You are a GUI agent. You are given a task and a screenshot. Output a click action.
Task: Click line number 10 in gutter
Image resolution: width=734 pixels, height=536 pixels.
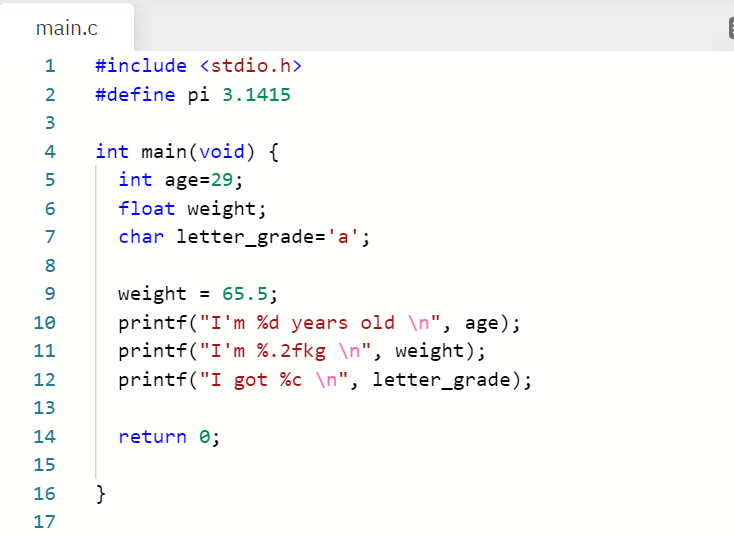click(44, 323)
